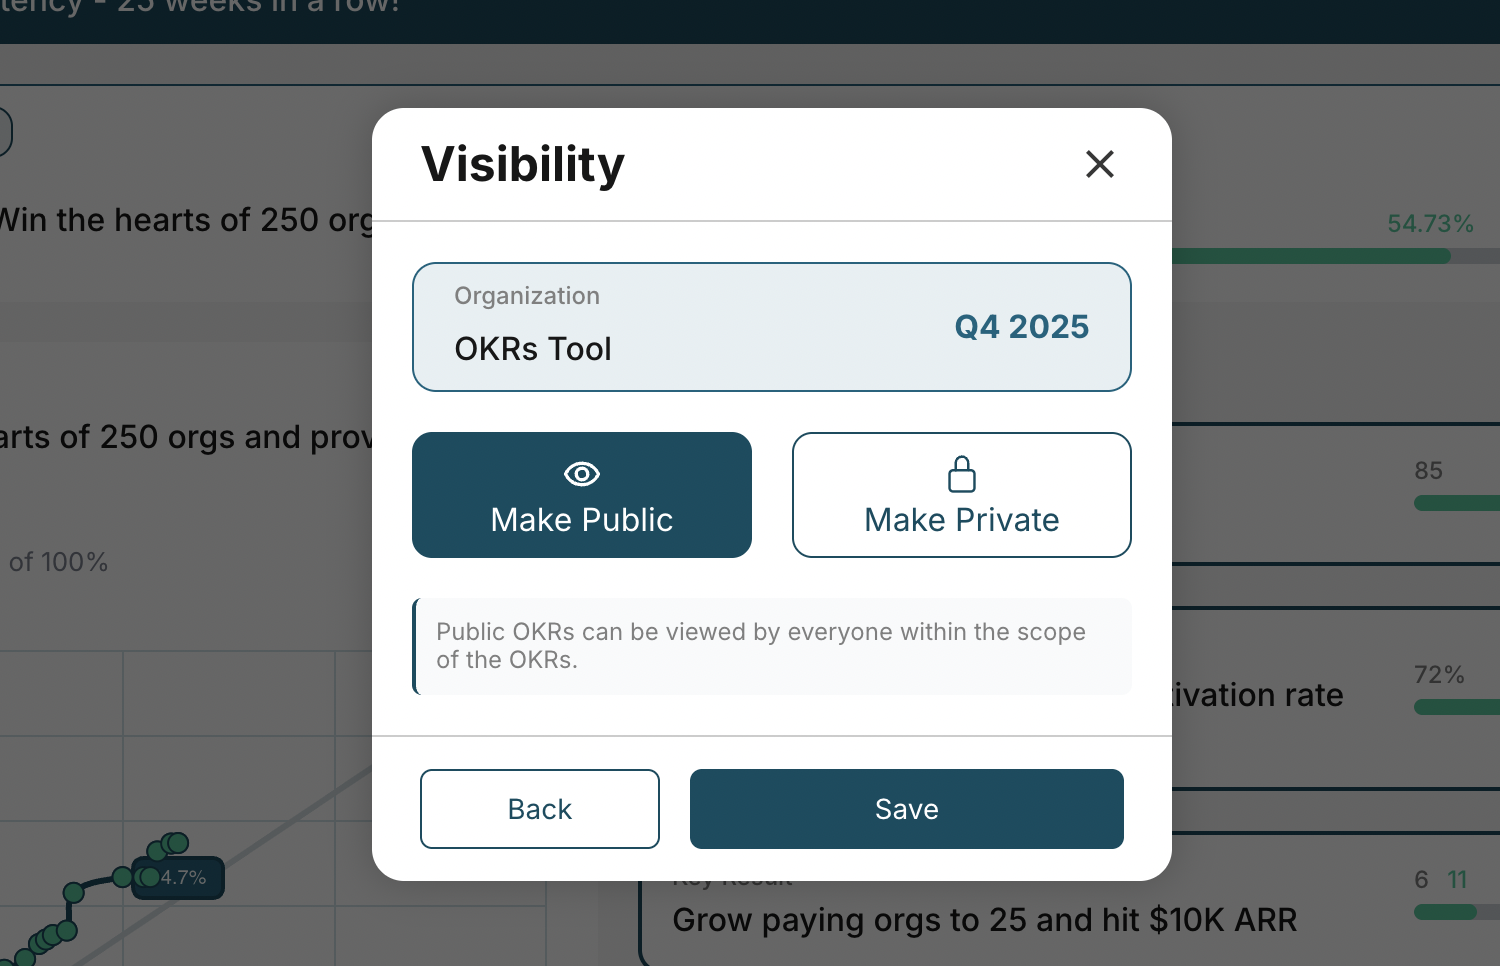Select the Make Private option
The height and width of the screenshot is (966, 1500).
[961, 495]
